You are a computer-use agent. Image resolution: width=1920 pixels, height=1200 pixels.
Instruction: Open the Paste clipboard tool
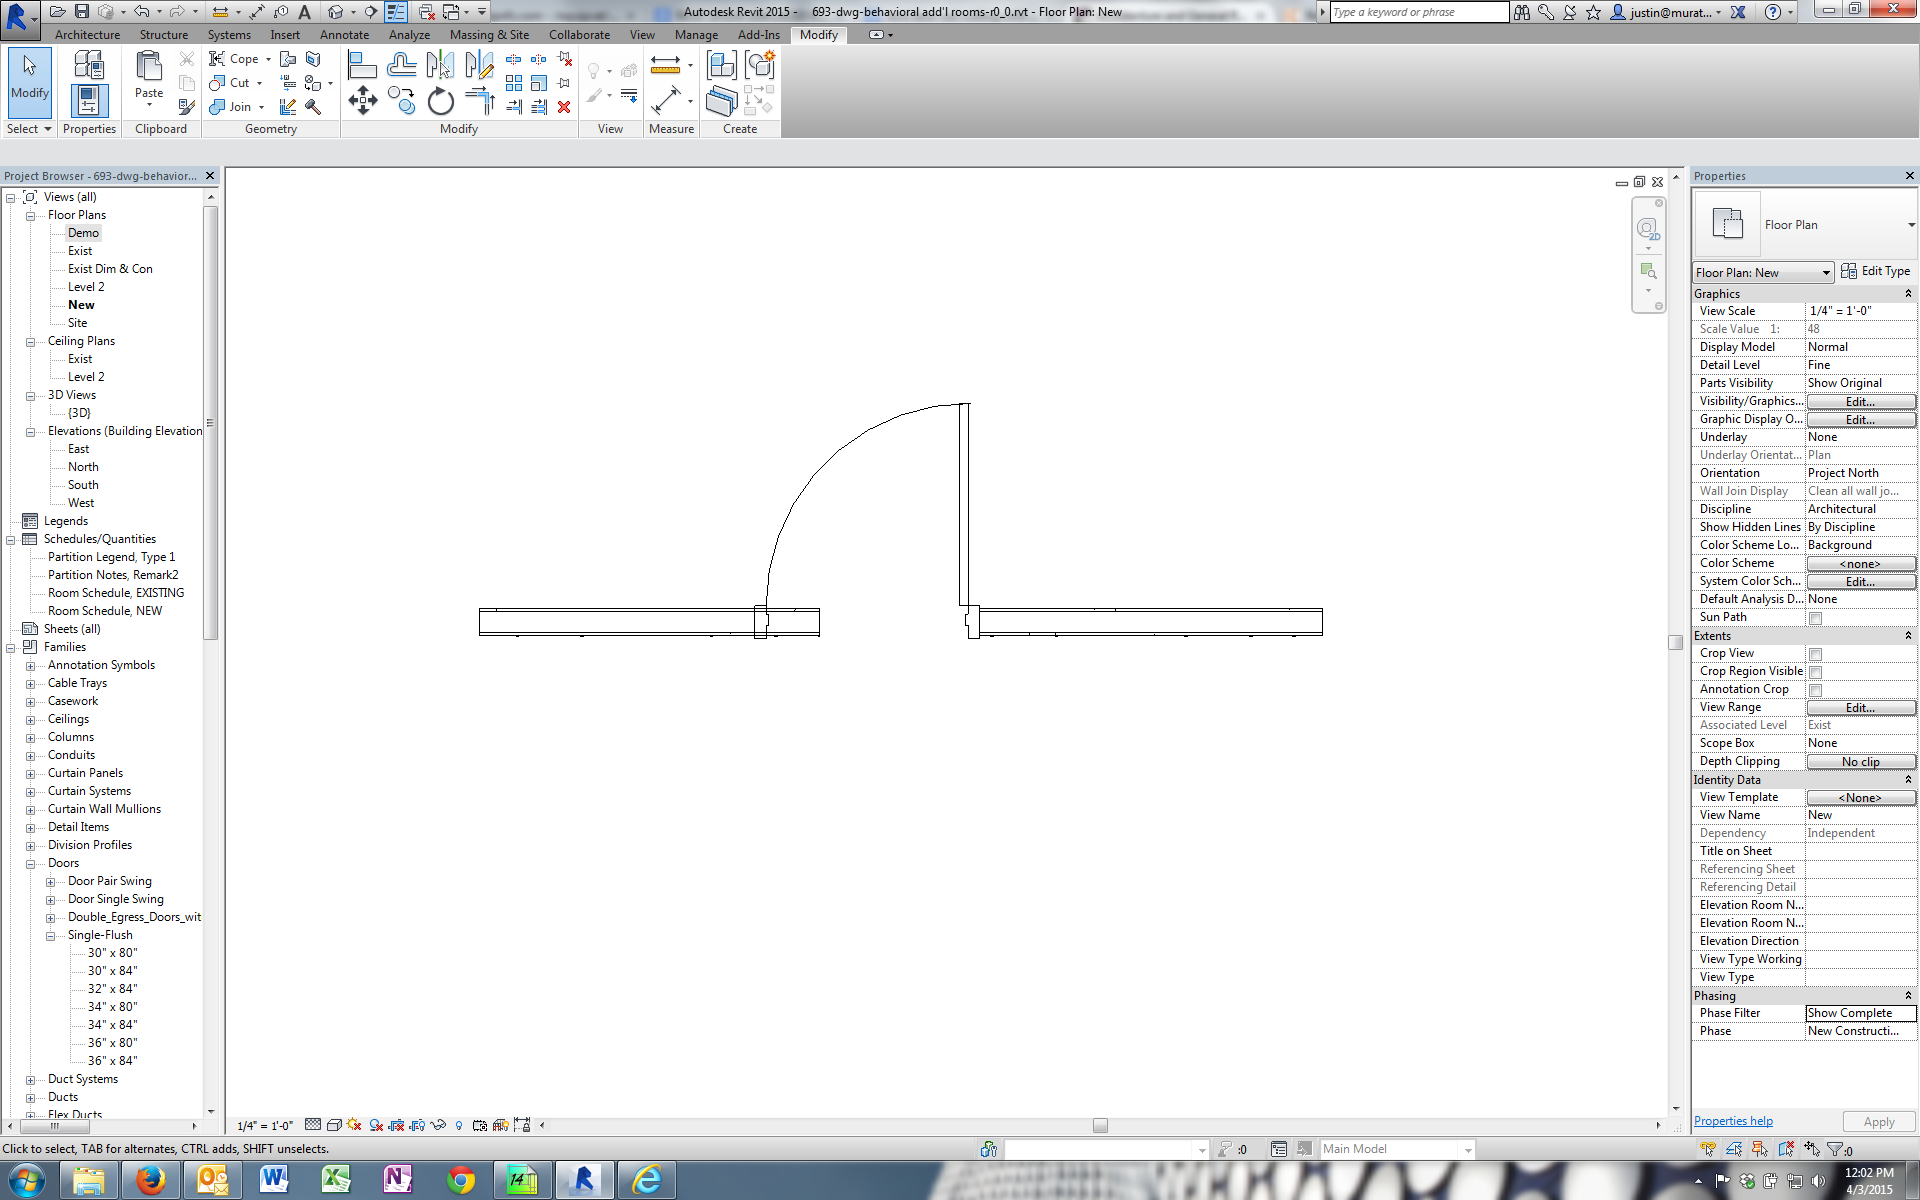[149, 77]
